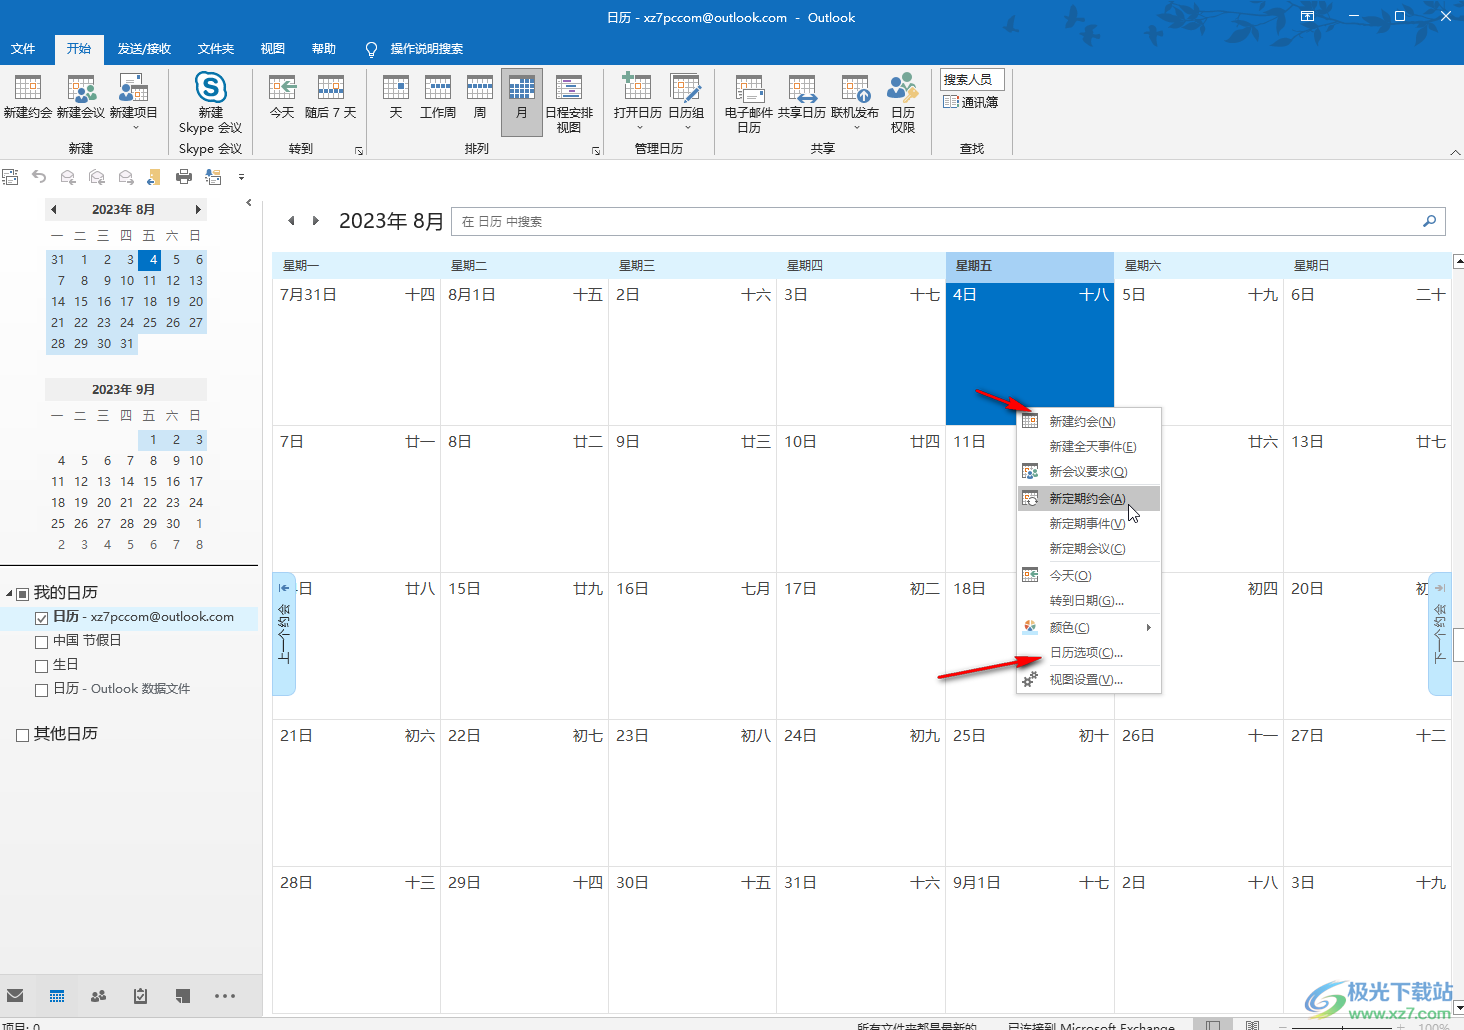The height and width of the screenshot is (1030, 1464).
Task: Click the Print icon in the quick-access toolbar
Action: click(184, 177)
